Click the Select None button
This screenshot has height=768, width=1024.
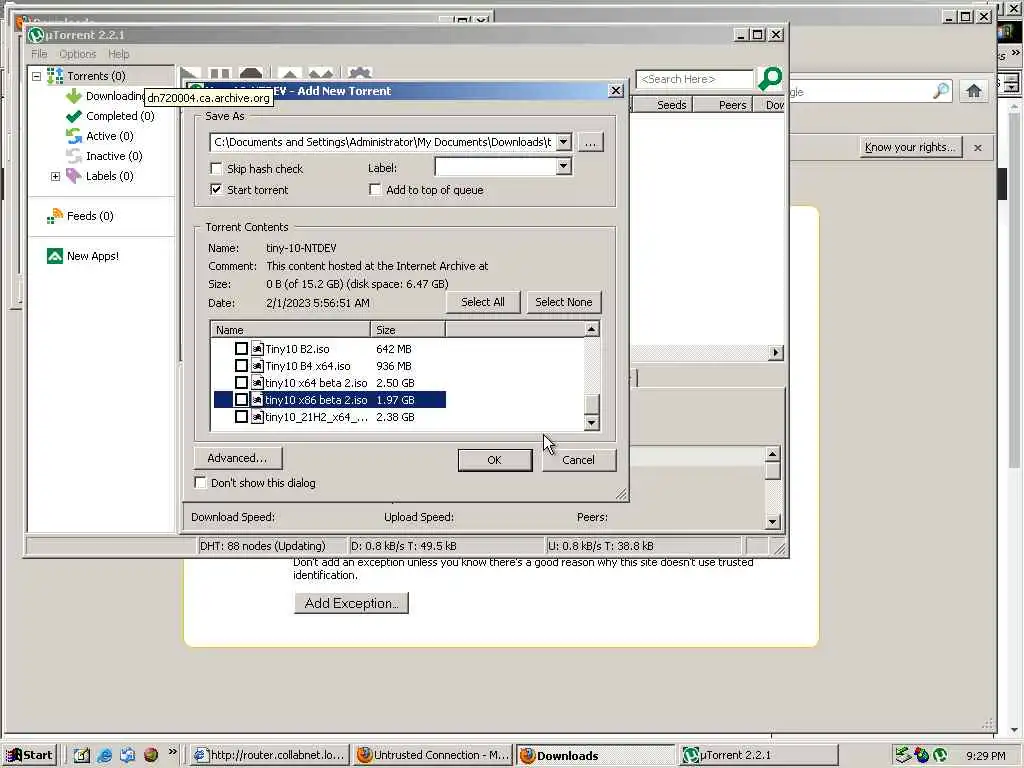tap(564, 302)
